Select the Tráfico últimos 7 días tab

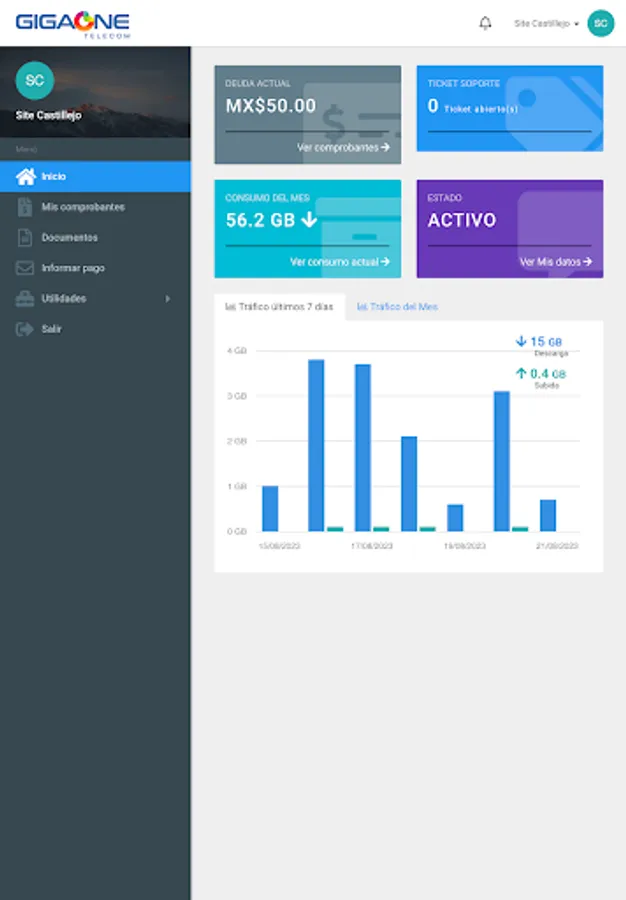click(279, 307)
